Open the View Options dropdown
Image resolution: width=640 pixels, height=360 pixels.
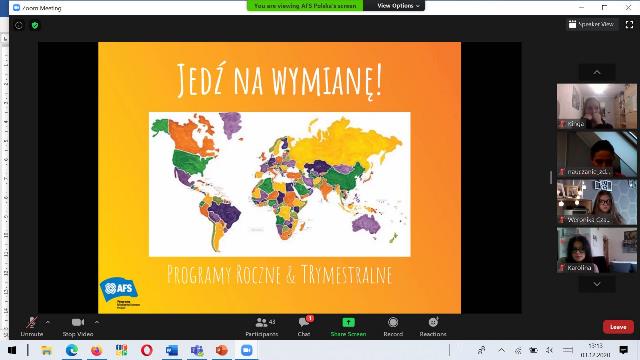[398, 6]
